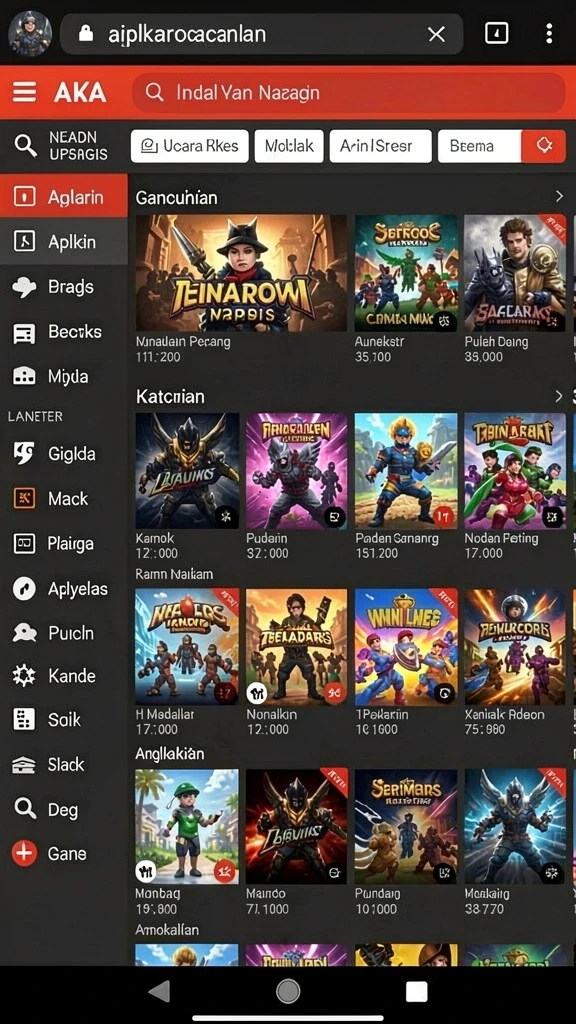This screenshot has height=1024, width=576.
Task: Tap the profile avatar in browser bar
Action: click(30, 34)
